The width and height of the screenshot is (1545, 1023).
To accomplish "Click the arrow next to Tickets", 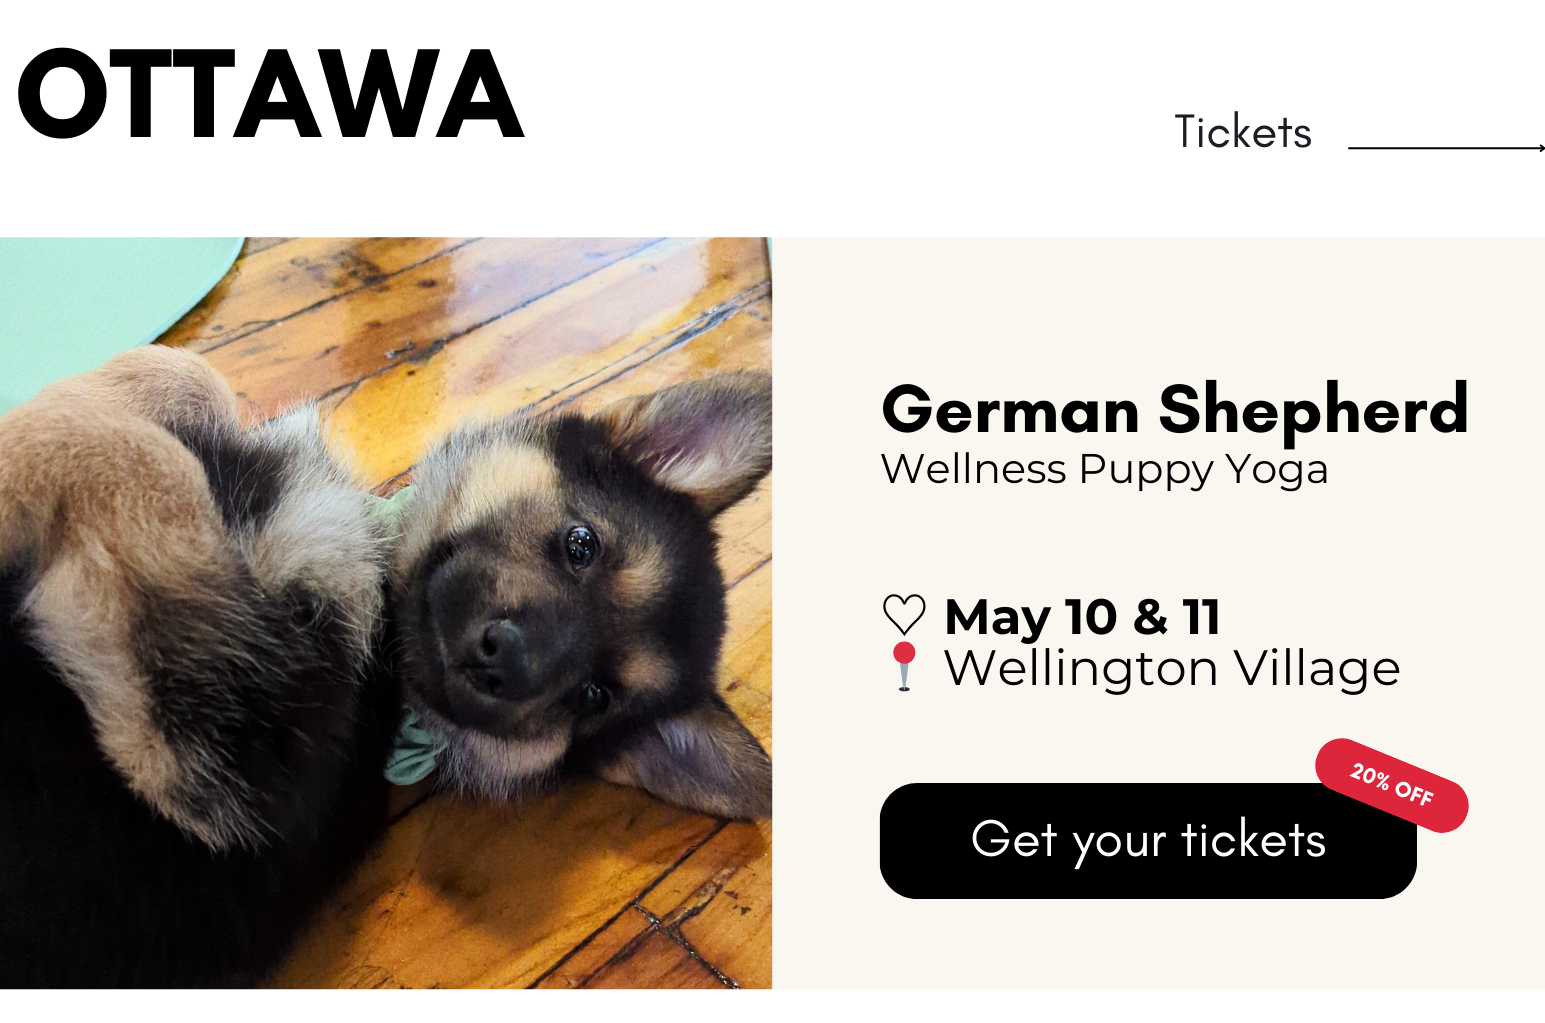I will (1446, 148).
